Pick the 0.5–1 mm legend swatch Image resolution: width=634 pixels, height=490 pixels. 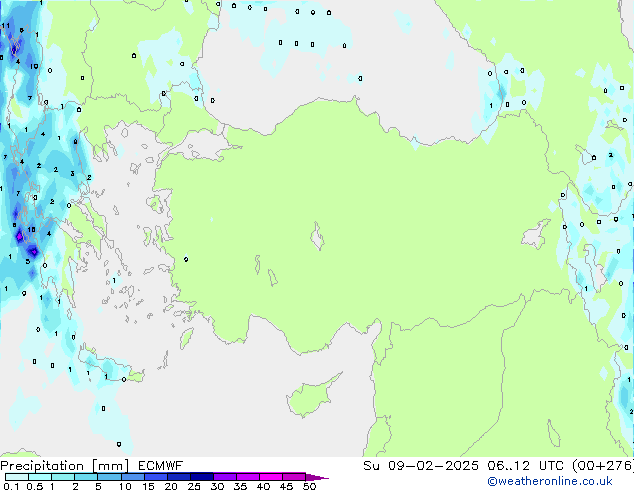40,477
